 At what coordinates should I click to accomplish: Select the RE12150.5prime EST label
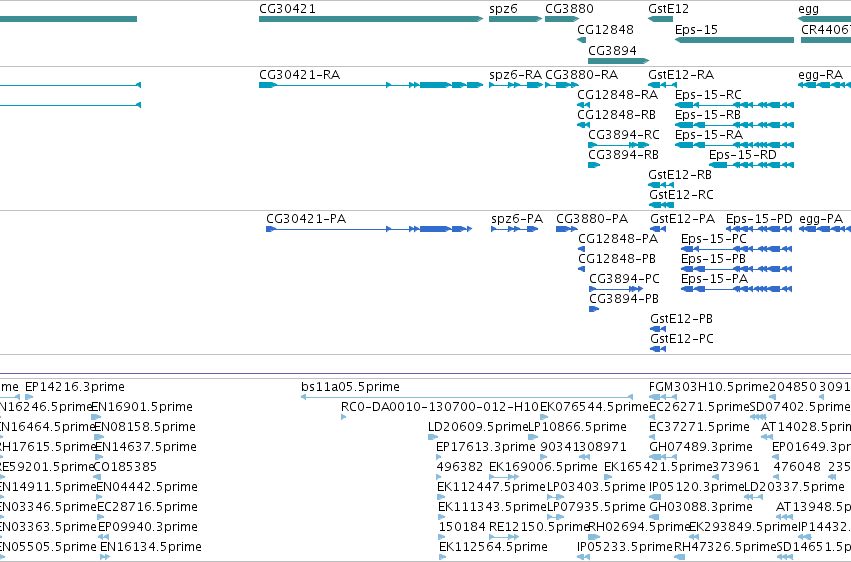click(539, 527)
